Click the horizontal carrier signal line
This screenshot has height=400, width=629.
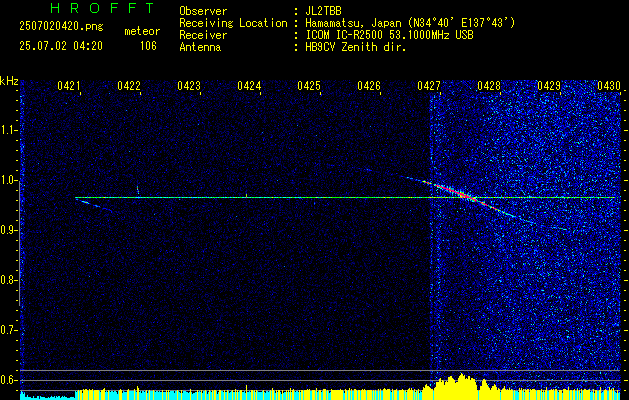pyautogui.click(x=345, y=197)
